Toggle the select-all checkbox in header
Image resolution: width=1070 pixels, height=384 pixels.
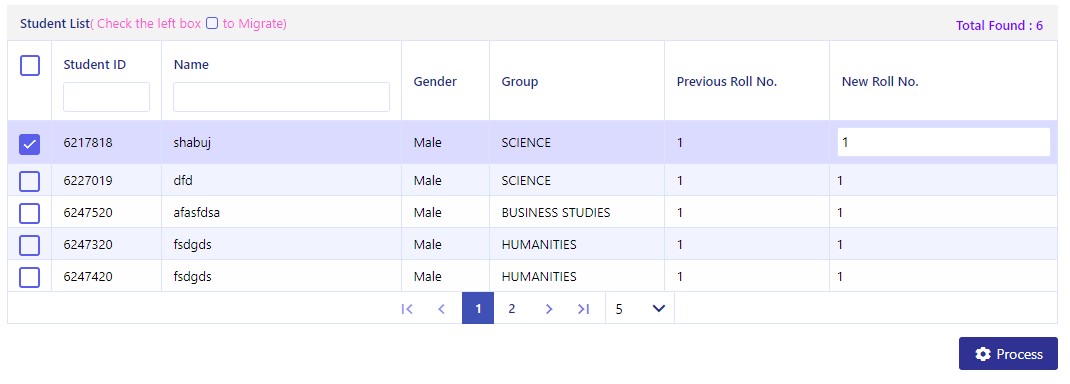click(x=30, y=65)
